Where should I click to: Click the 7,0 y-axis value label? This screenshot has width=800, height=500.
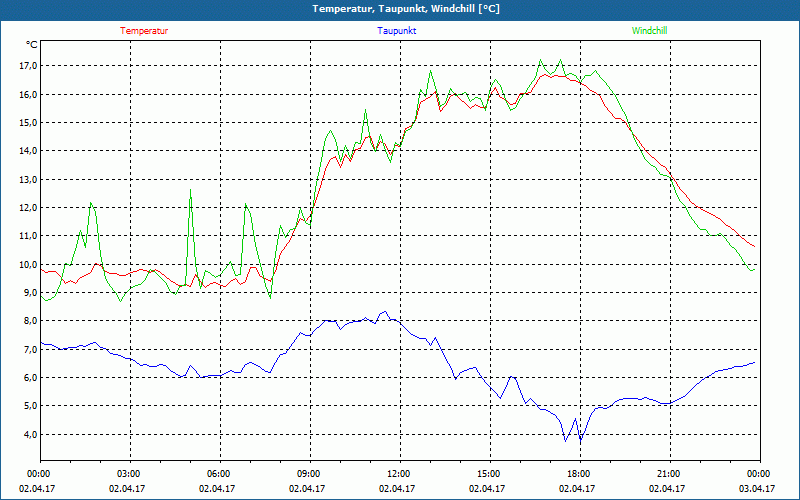click(x=27, y=350)
